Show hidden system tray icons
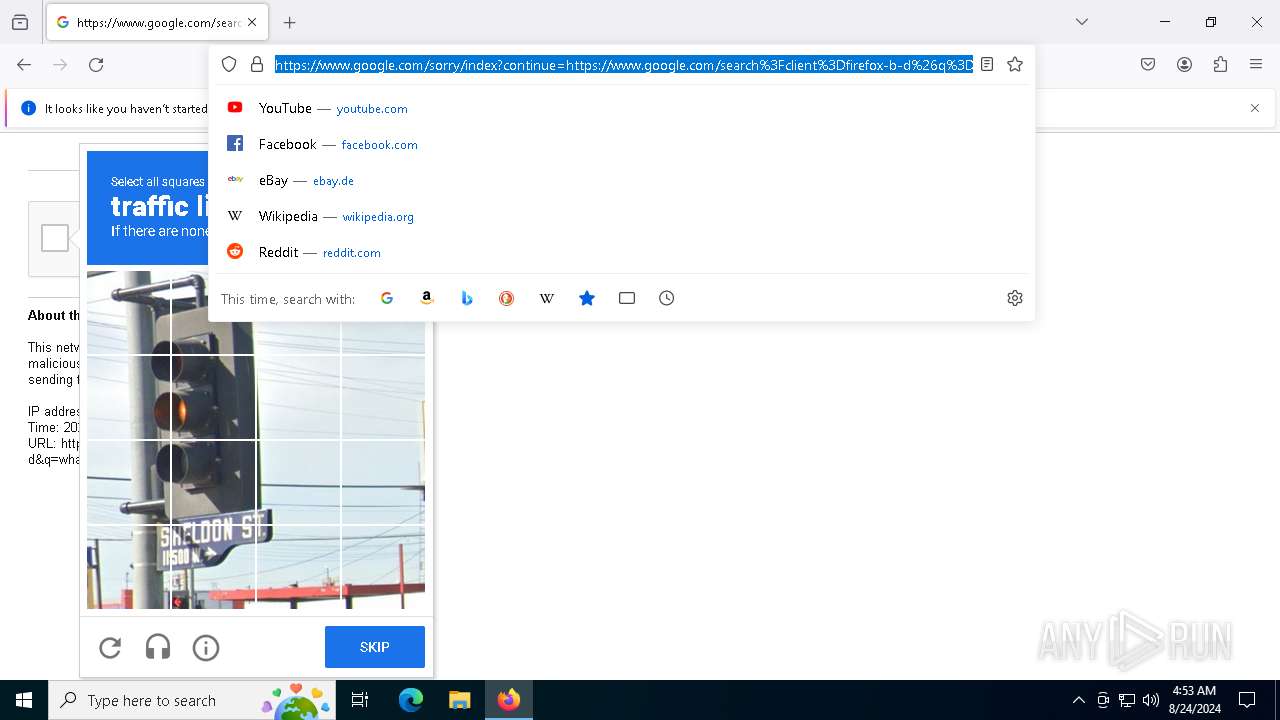This screenshot has width=1280, height=720. [x=1078, y=700]
